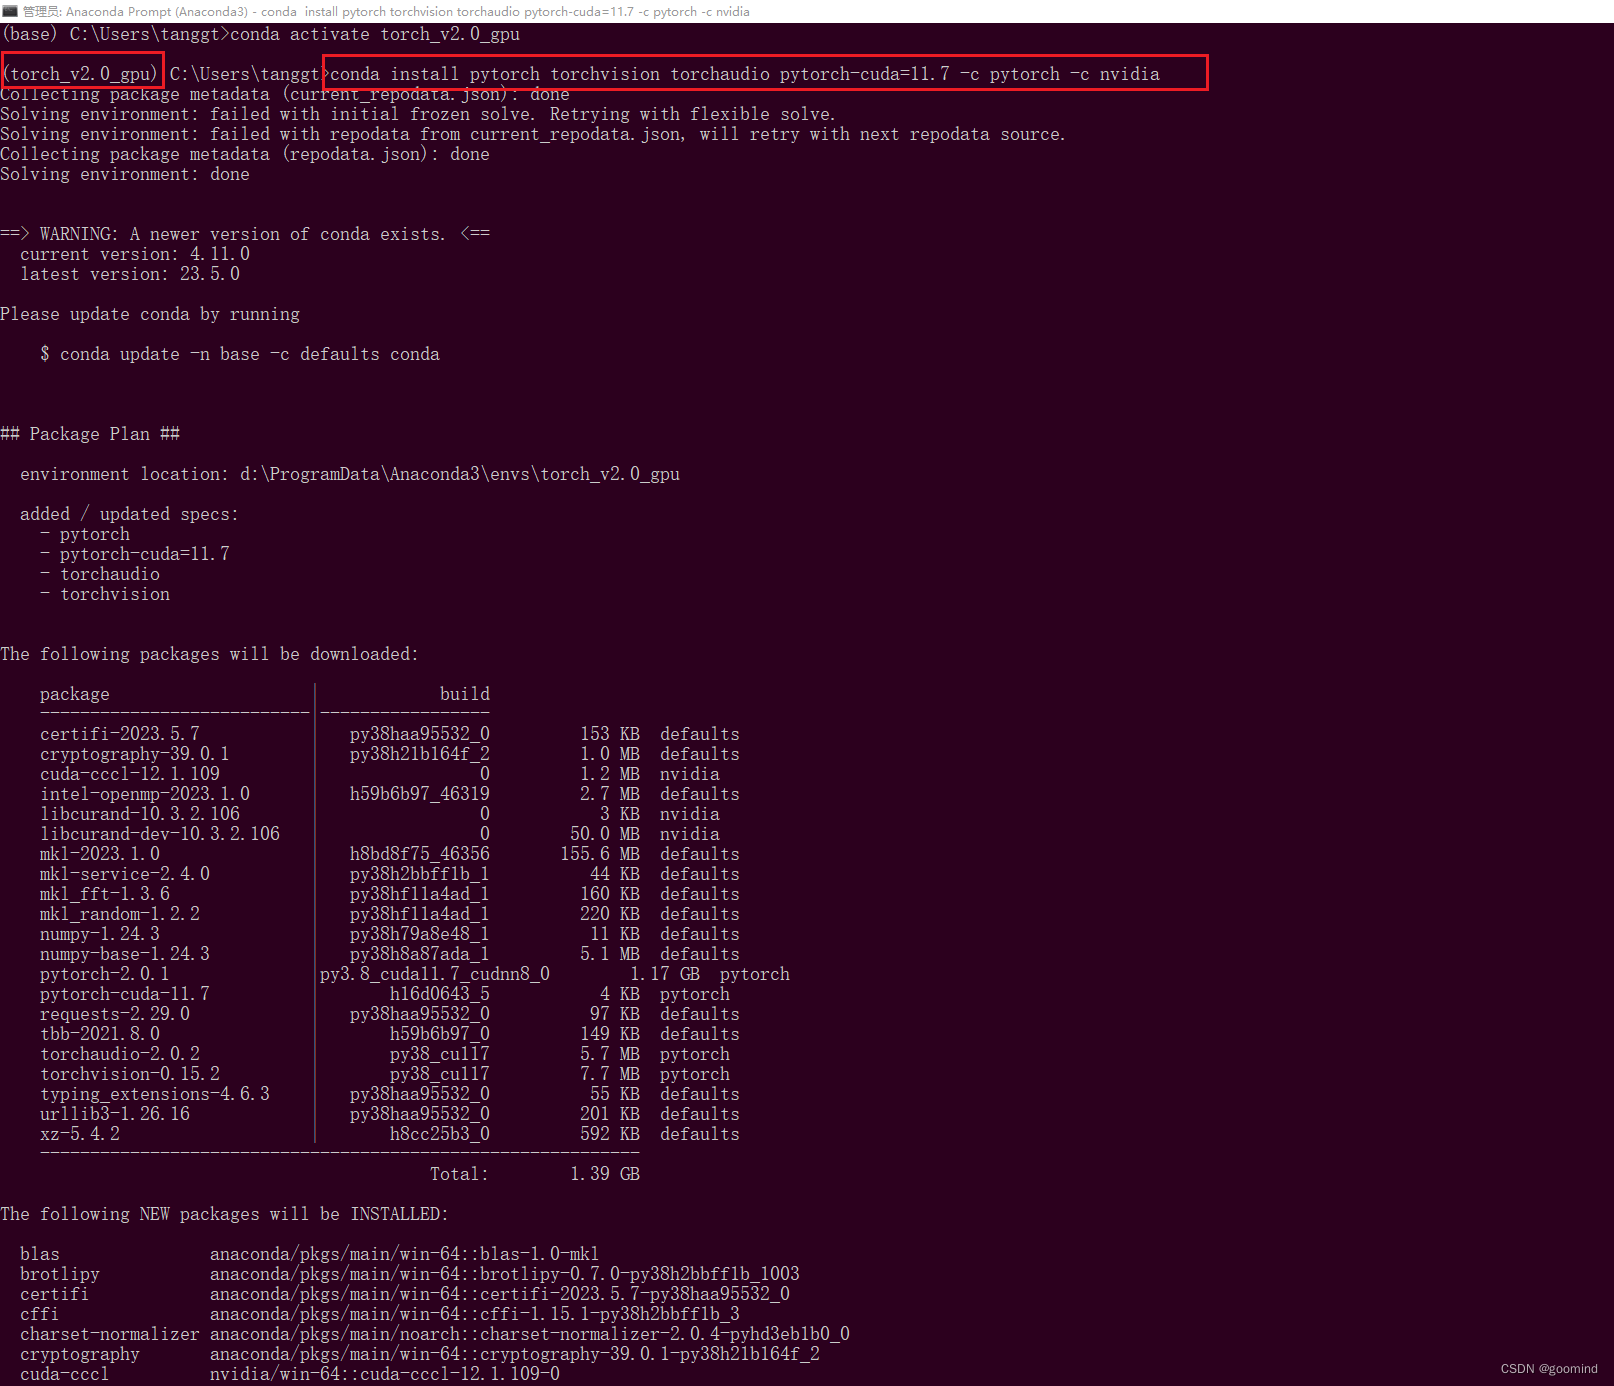Click the cuda-cccl-12.1.109 package row
Image resolution: width=1614 pixels, height=1386 pixels.
pos(380,774)
